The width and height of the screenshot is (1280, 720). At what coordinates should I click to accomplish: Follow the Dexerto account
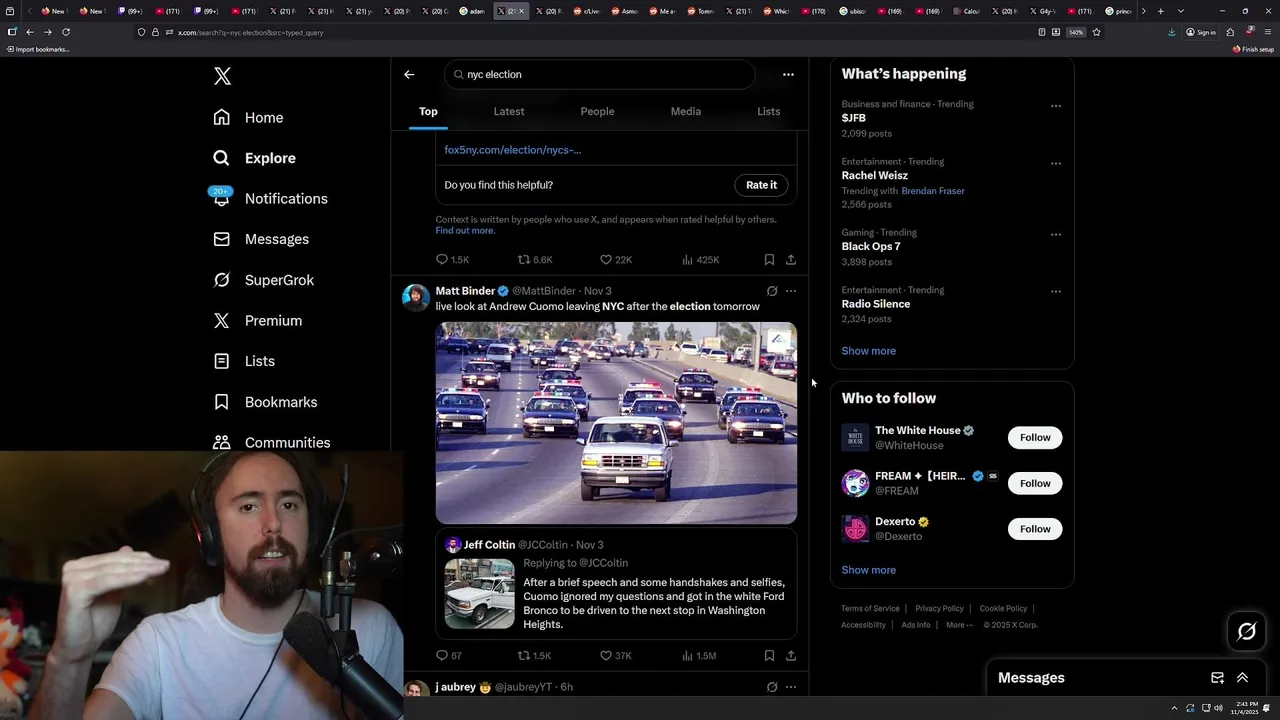1035,529
